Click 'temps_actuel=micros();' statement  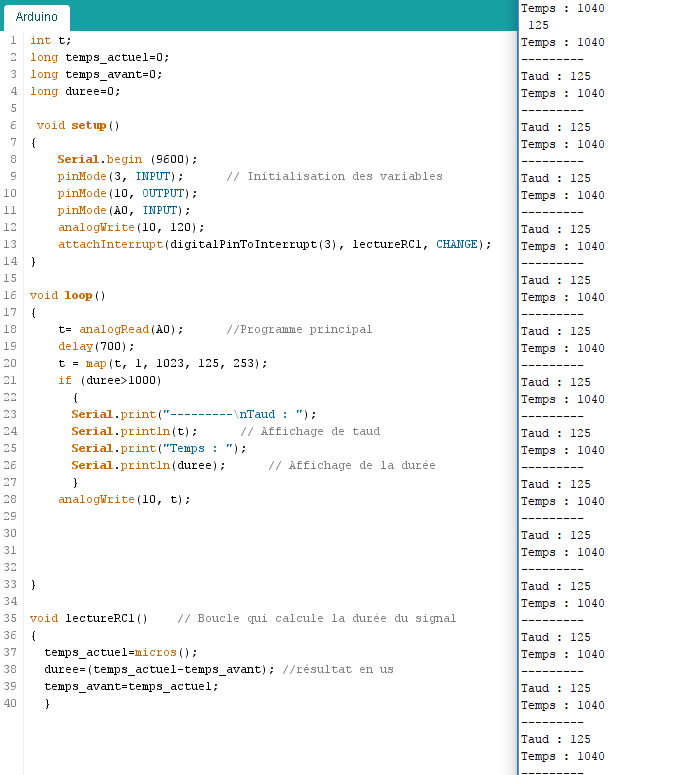pyautogui.click(x=121, y=652)
